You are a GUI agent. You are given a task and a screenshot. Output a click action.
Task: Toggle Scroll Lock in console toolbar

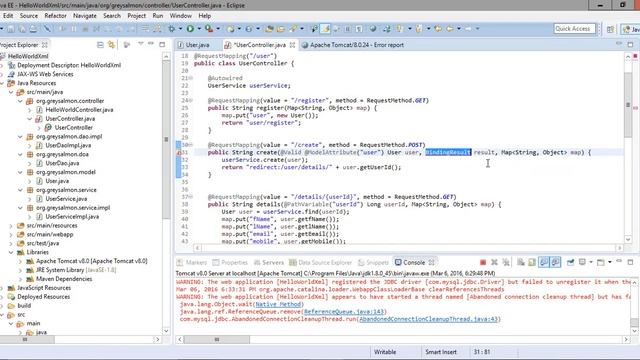tap(532, 262)
